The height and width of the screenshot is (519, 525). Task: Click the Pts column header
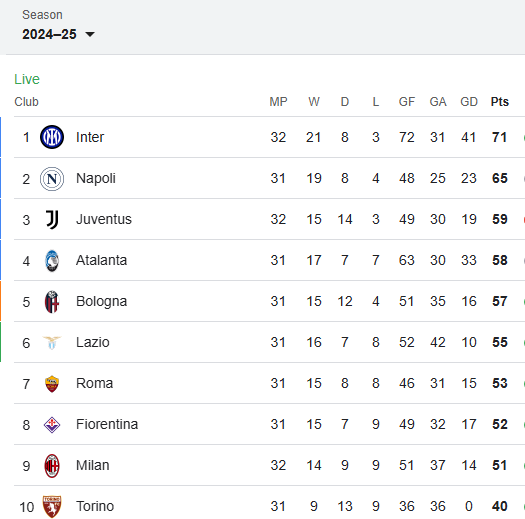tap(500, 101)
